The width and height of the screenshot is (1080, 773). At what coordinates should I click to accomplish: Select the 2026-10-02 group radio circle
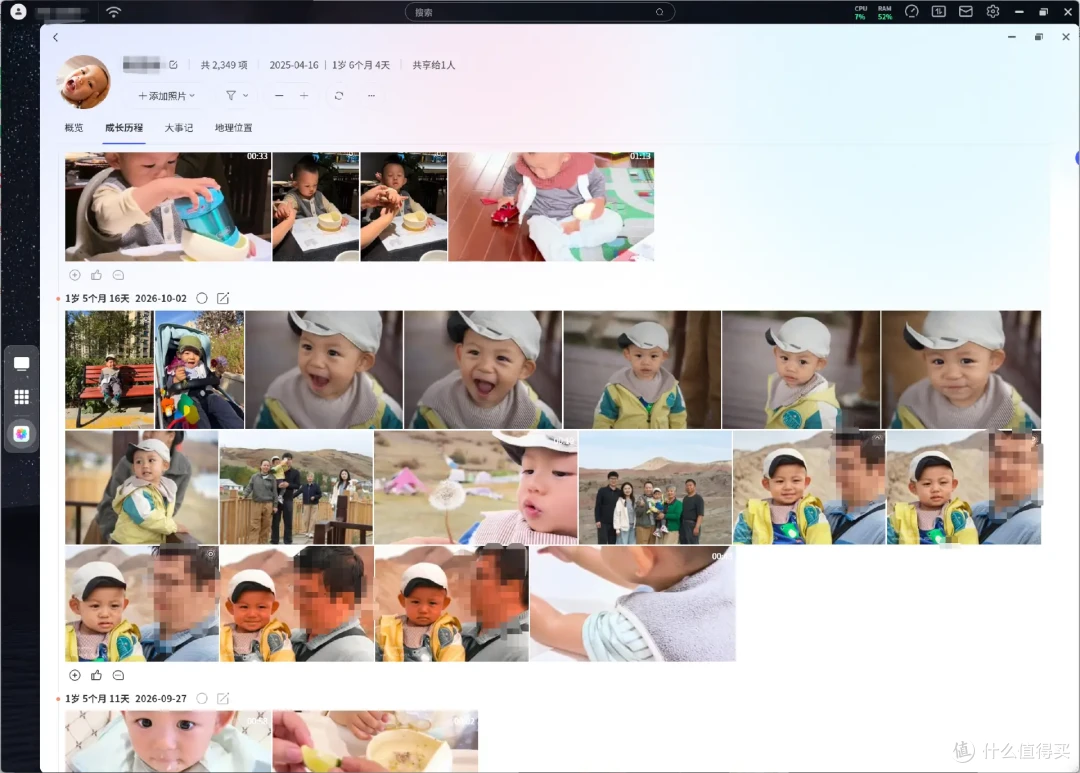(202, 298)
